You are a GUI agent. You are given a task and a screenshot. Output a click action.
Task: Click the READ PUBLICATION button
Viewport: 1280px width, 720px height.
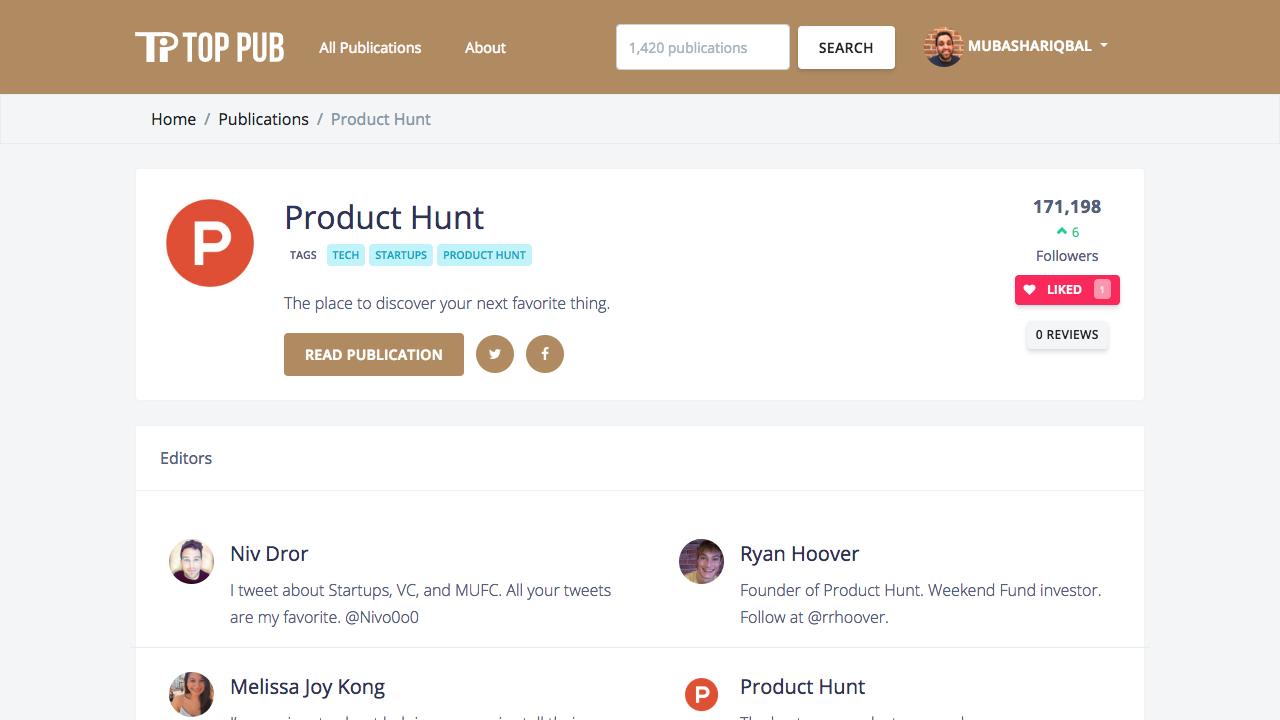click(374, 354)
